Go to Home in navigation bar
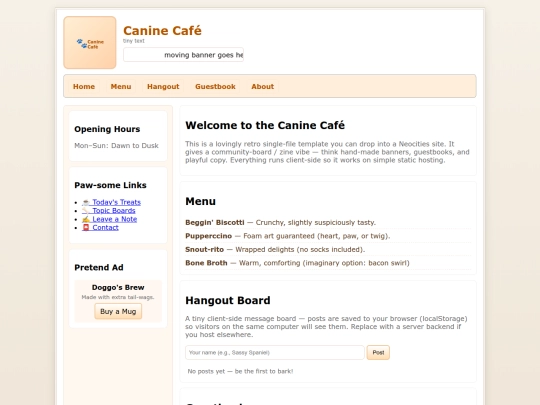This screenshot has height=405, width=540. click(x=84, y=86)
